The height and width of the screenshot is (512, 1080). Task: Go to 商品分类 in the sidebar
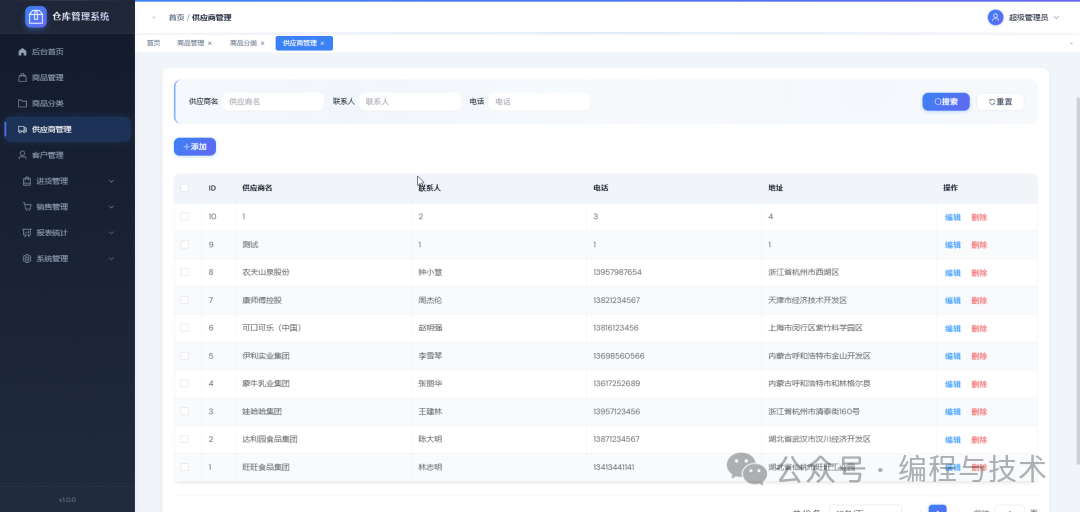(67, 103)
